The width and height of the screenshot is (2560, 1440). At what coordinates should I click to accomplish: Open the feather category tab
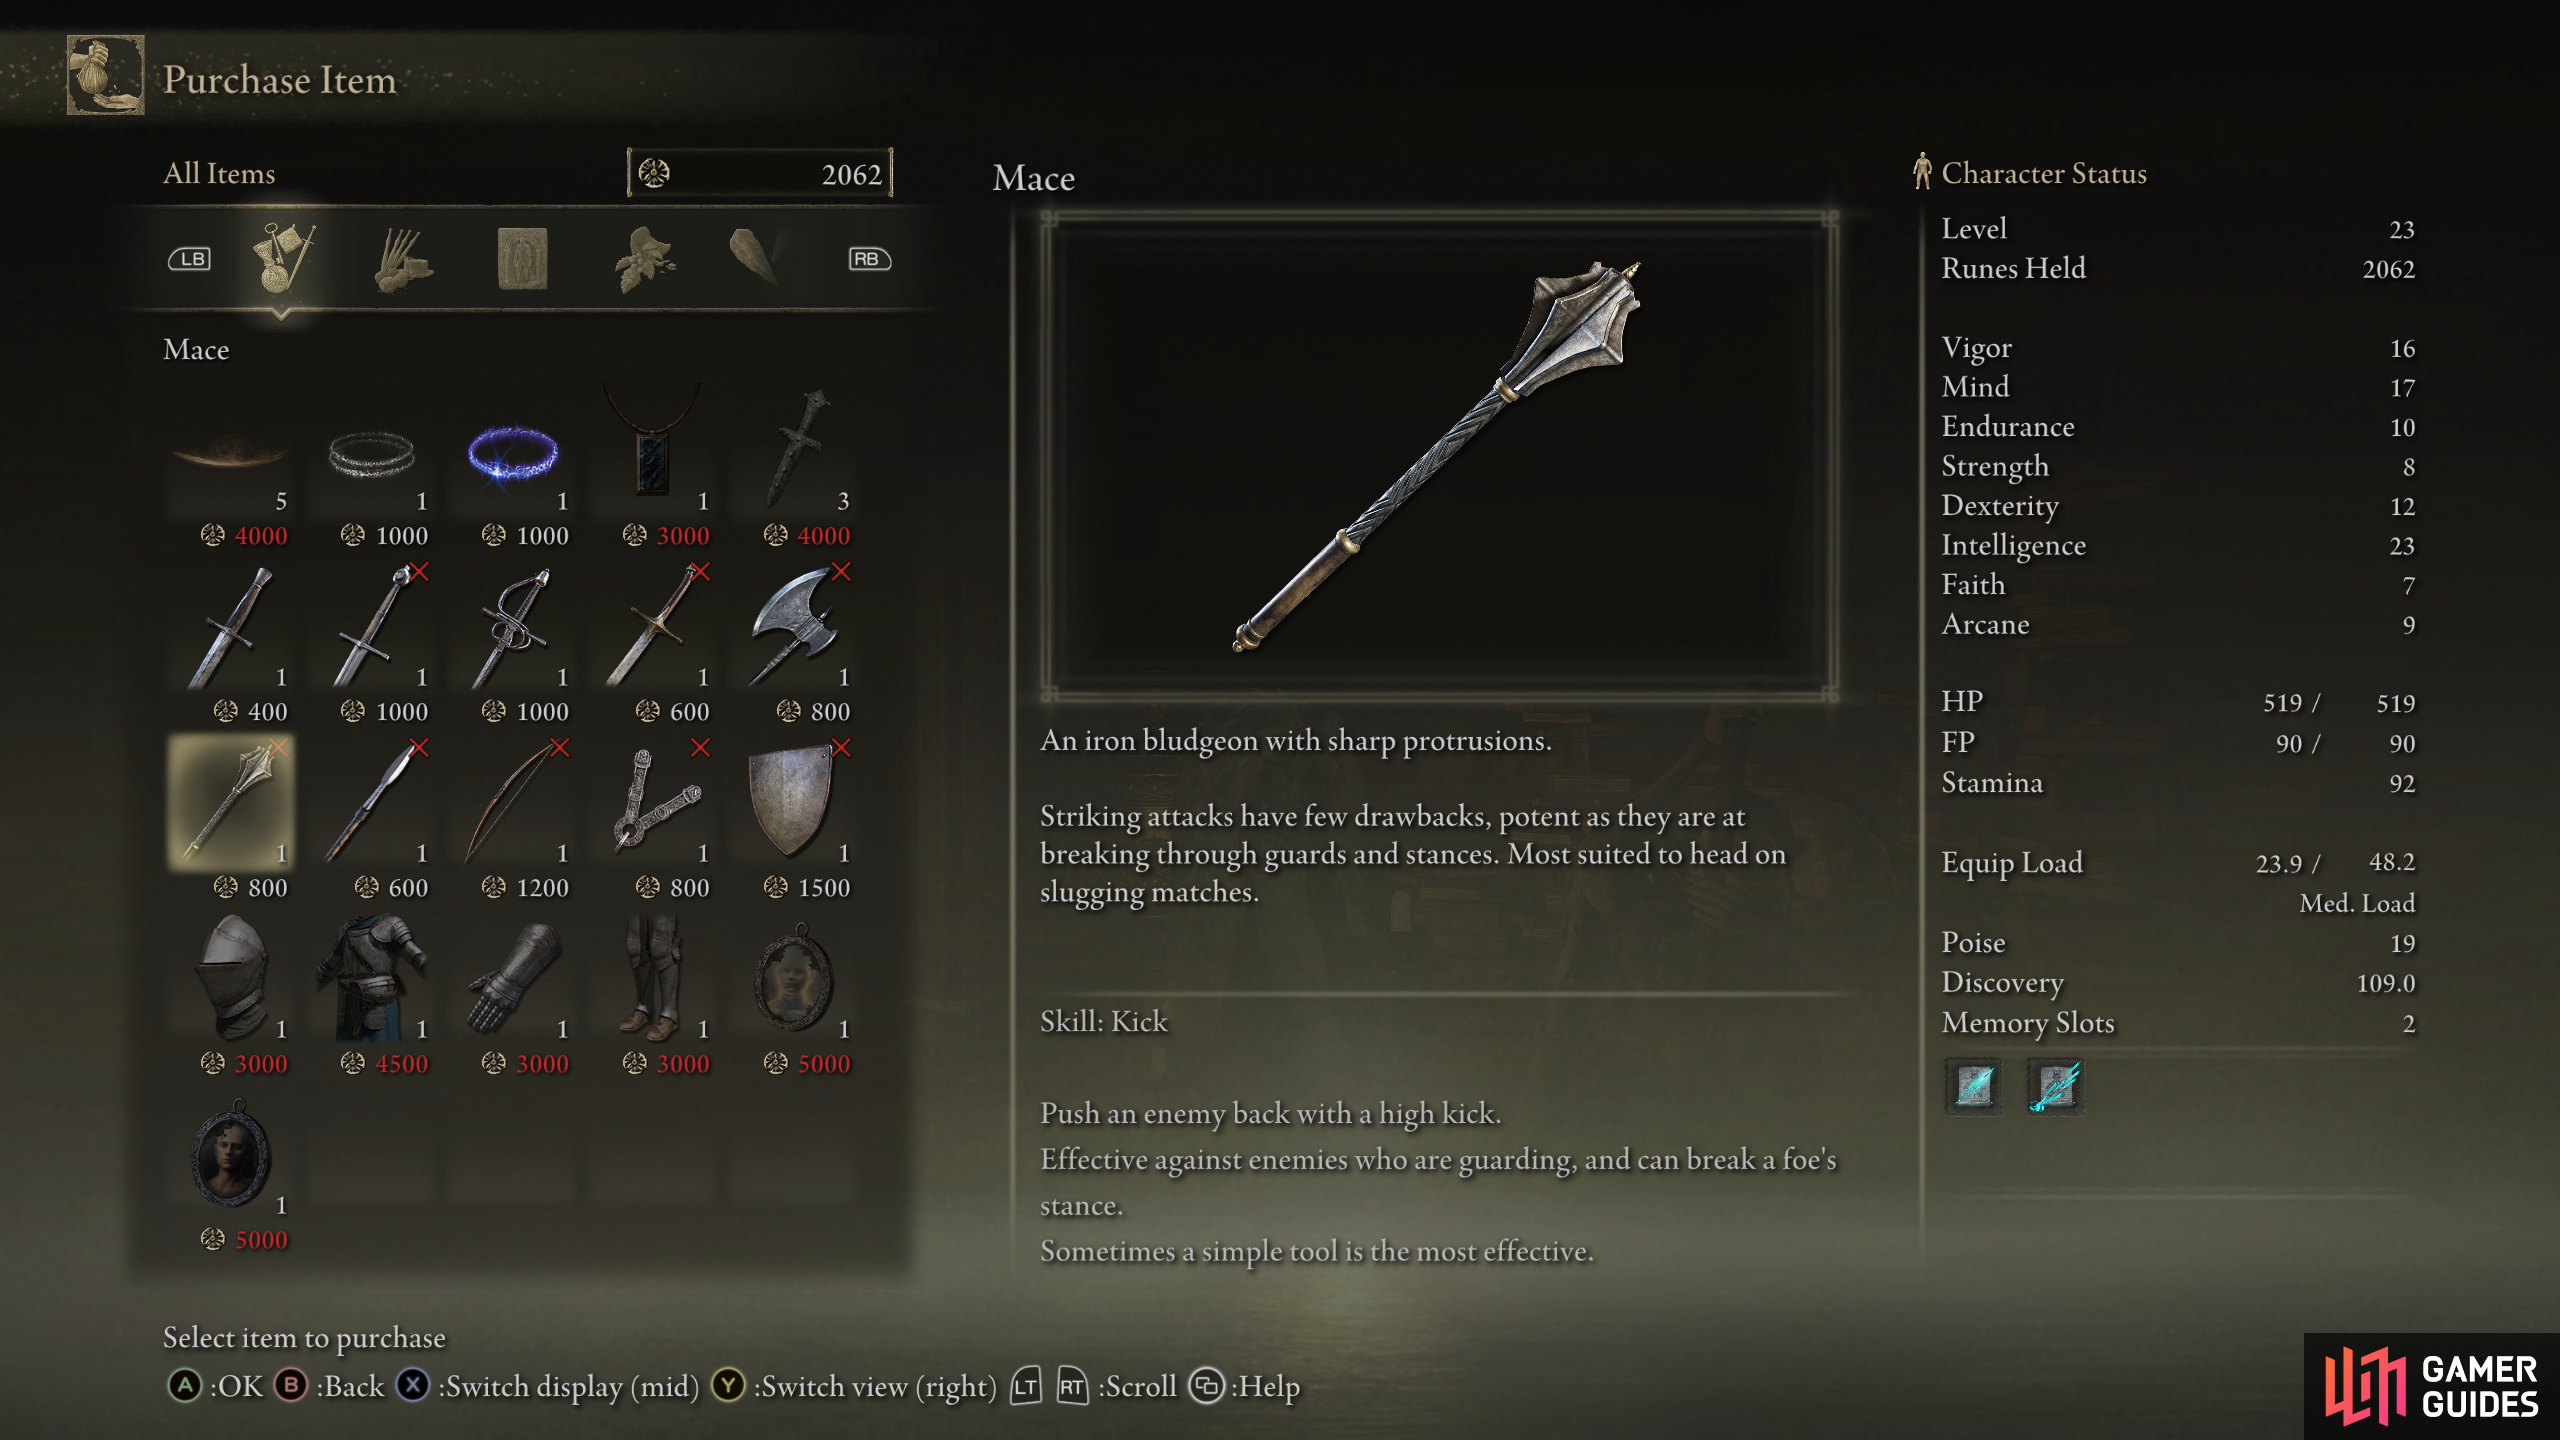754,256
